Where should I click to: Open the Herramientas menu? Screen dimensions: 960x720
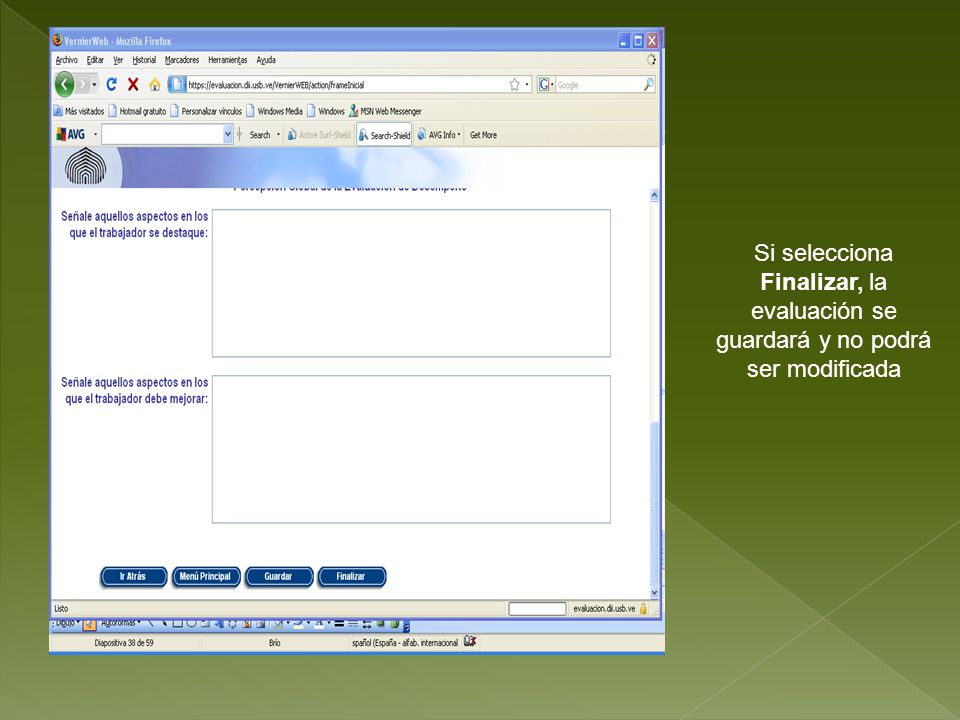228,60
